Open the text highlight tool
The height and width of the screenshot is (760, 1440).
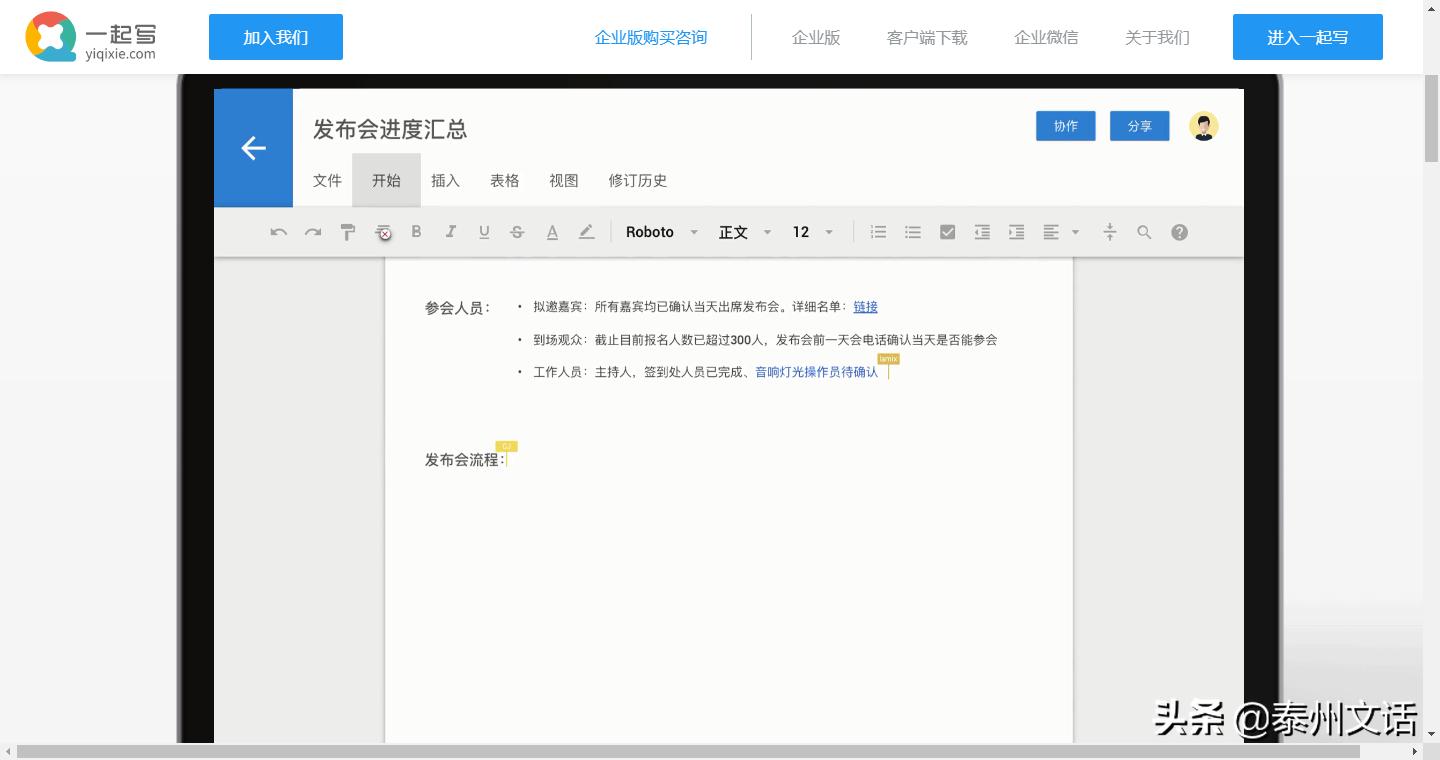coord(587,231)
